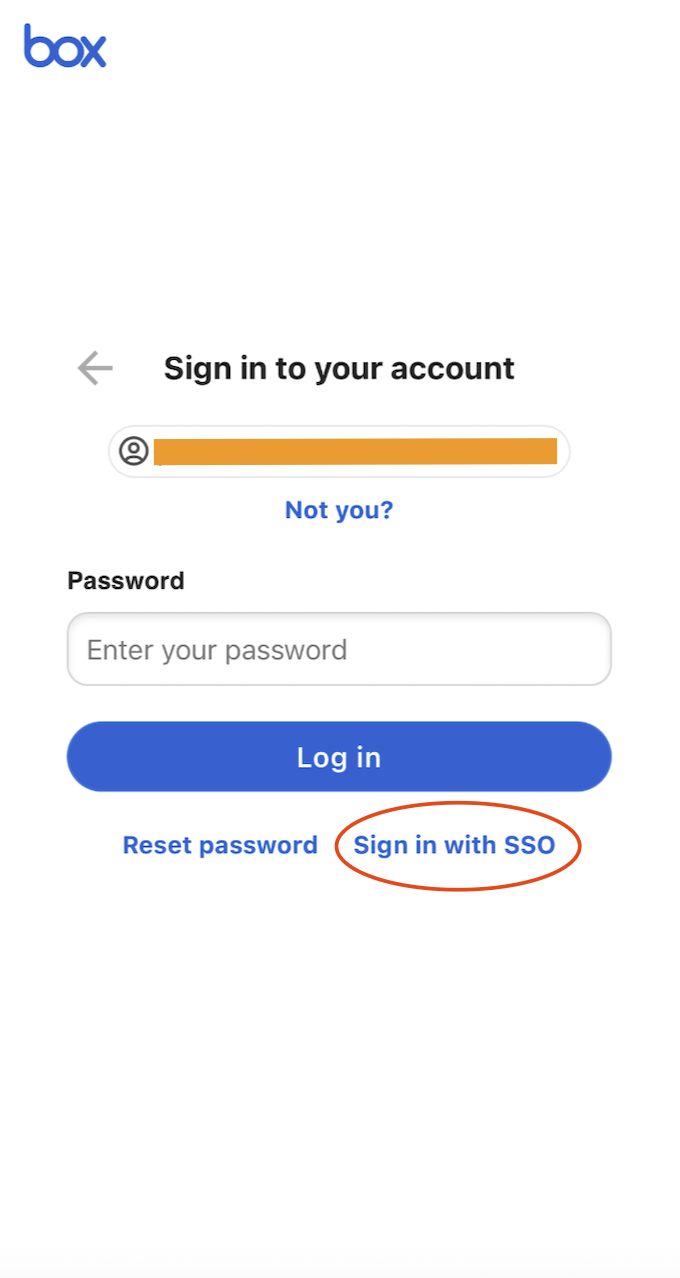Click the Box logo
Viewport: 680px width, 1278px height.
65,46
